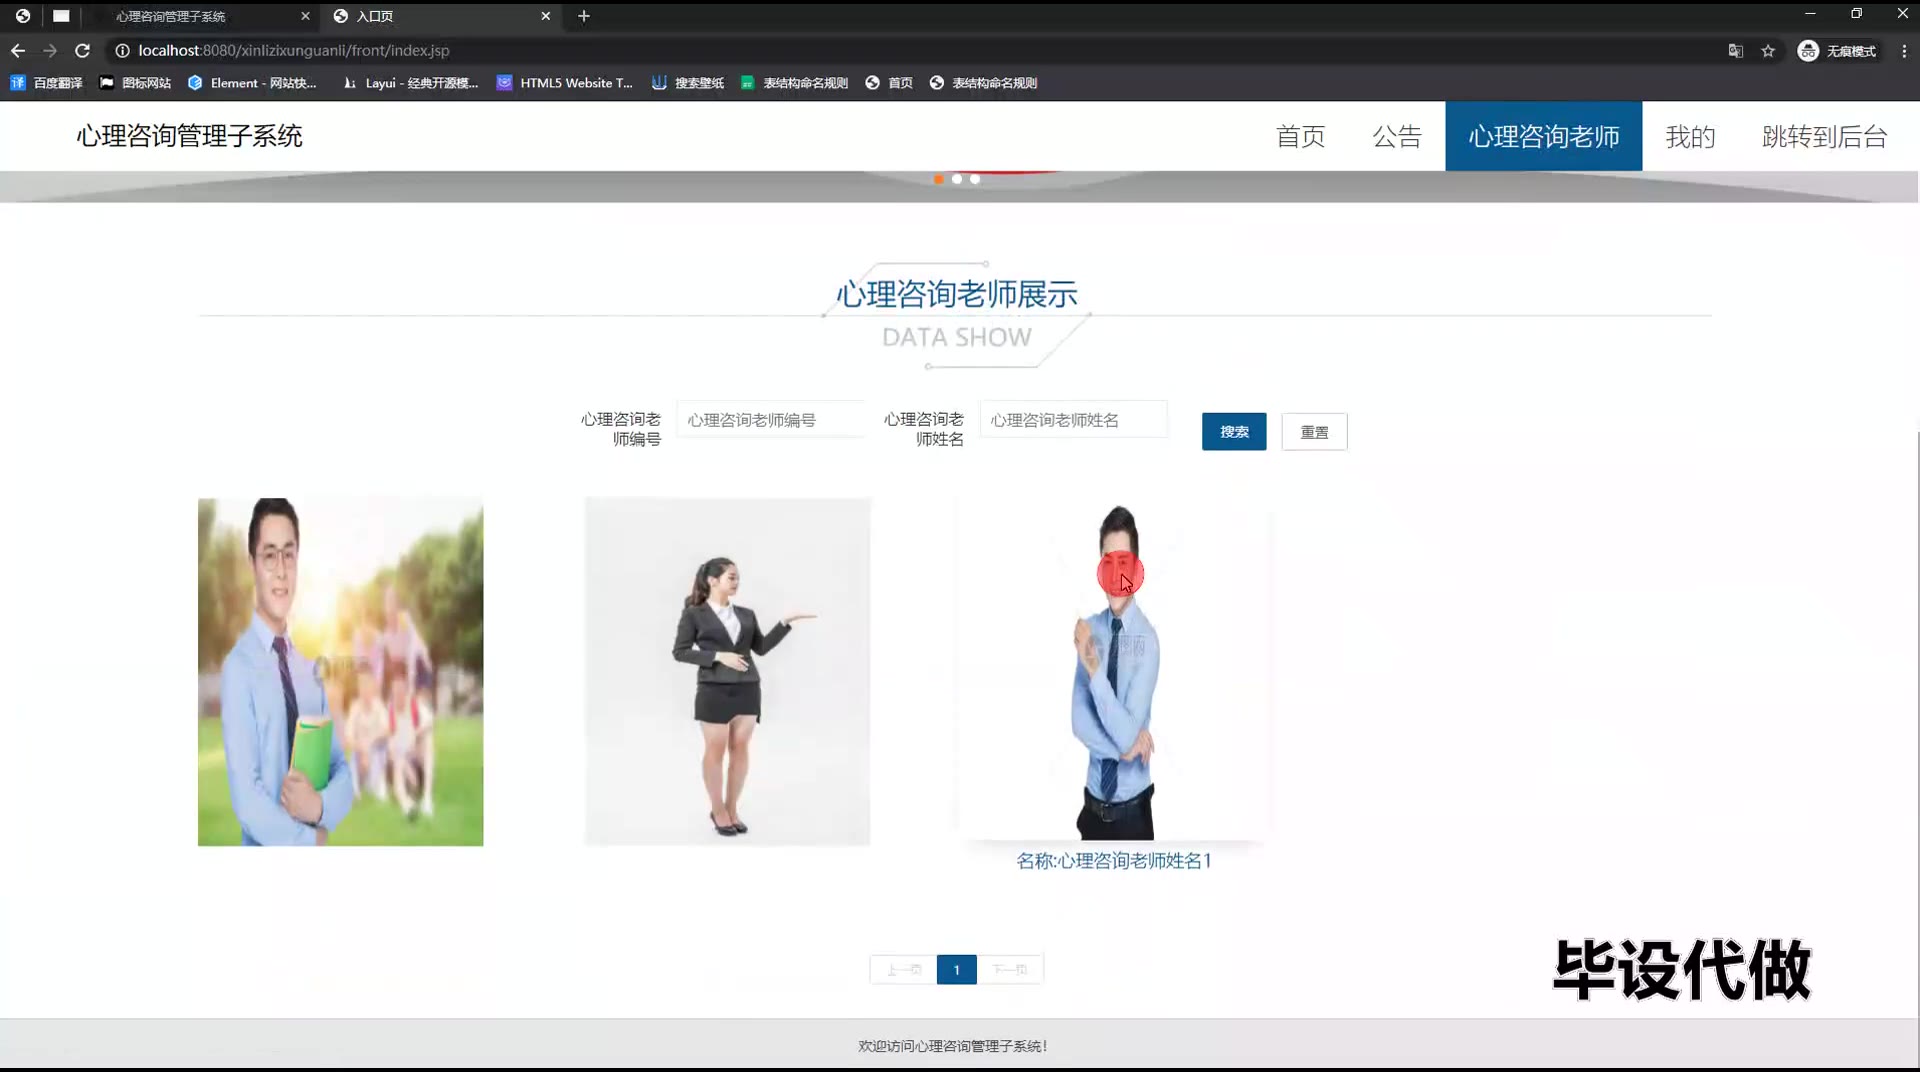This screenshot has width=1920, height=1072.
Task: Click the blue 搜索 button
Action: click(x=1233, y=432)
